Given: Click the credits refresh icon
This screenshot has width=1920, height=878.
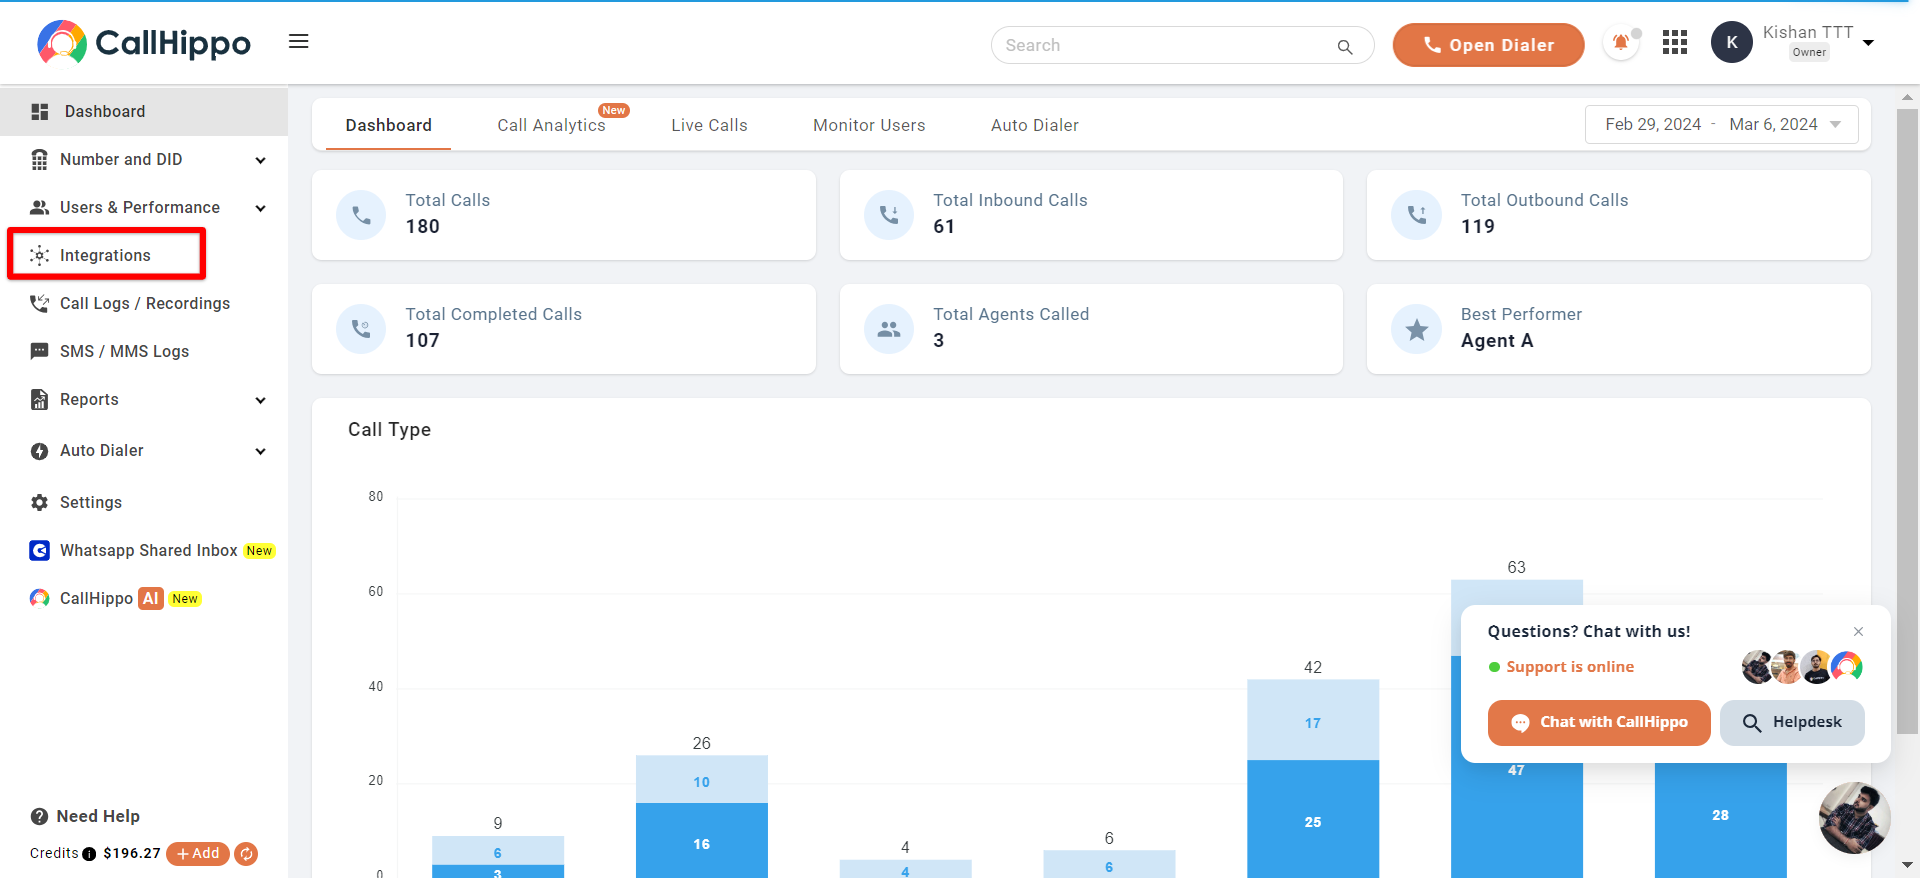Looking at the screenshot, I should 246,854.
